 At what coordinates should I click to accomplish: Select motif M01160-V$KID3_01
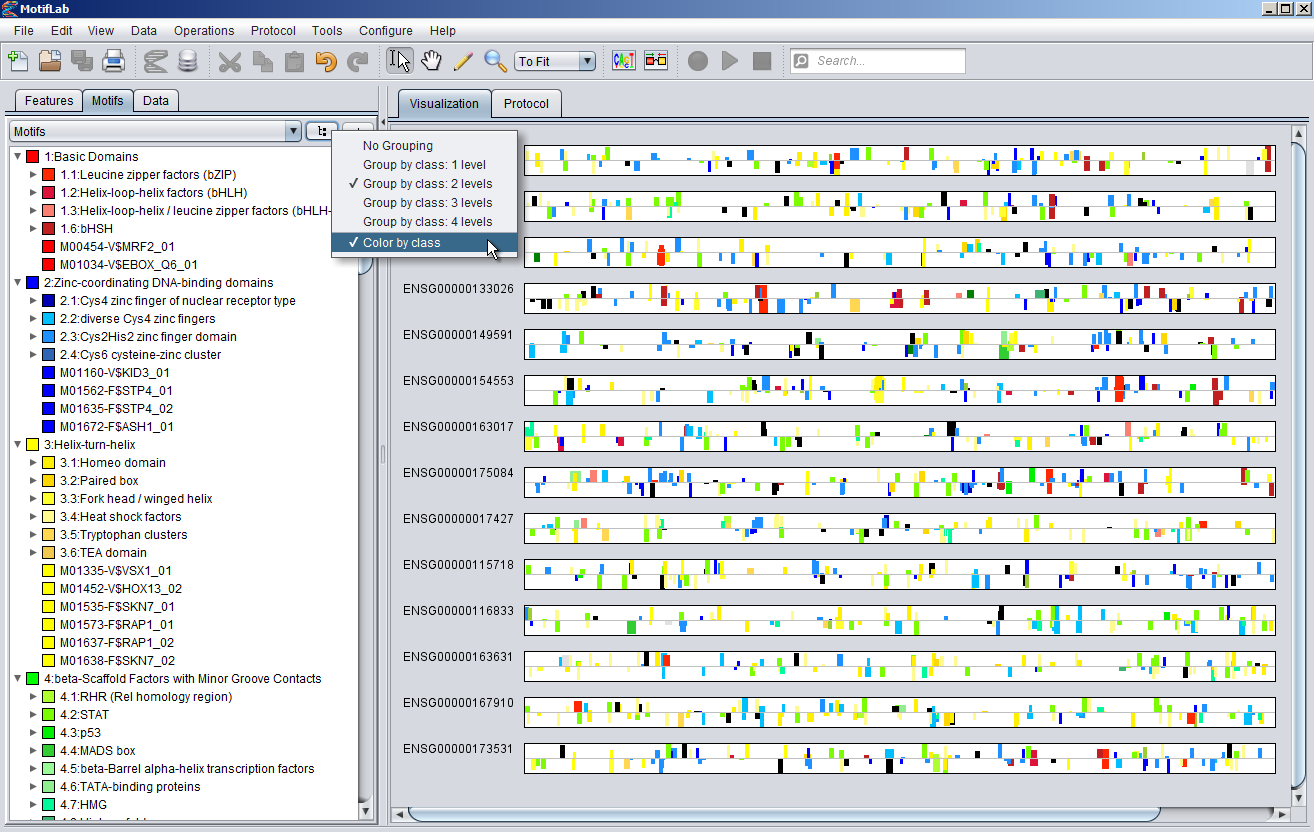(x=116, y=373)
